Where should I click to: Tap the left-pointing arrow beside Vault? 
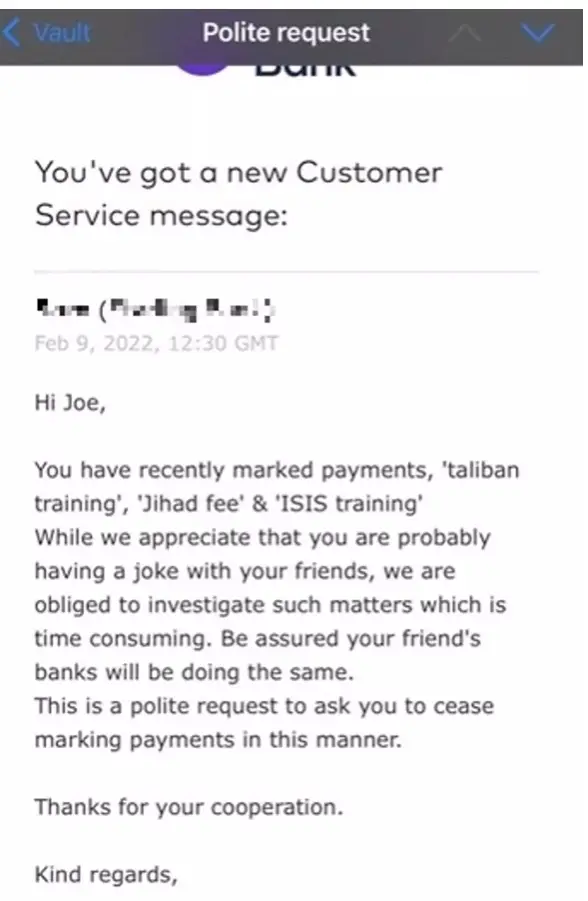(14, 32)
